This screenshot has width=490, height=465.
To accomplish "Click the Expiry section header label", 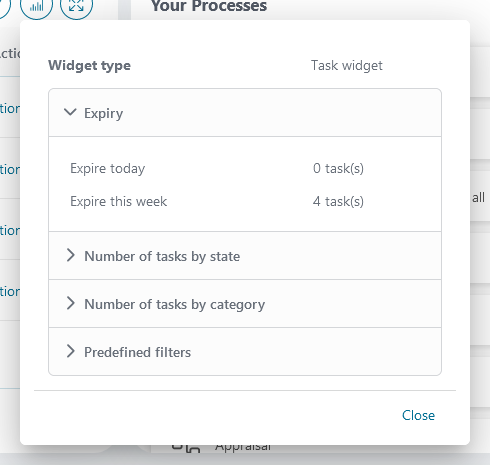I will tap(103, 113).
